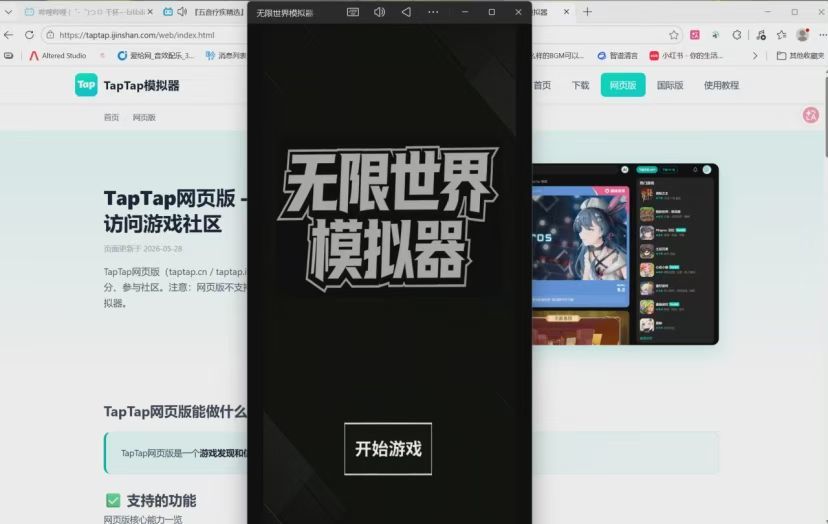Open the pink extension icon in toolbar
The width and height of the screenshot is (828, 524).
[695, 35]
